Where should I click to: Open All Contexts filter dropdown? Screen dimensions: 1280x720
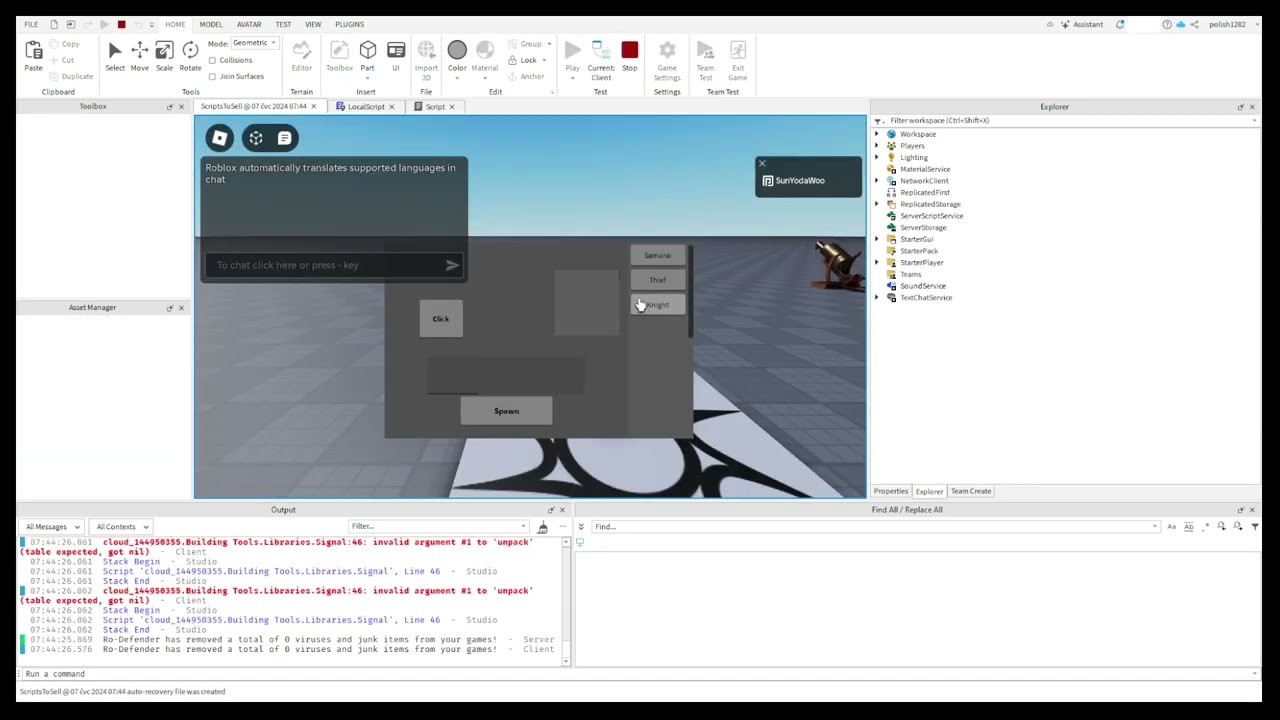121,527
